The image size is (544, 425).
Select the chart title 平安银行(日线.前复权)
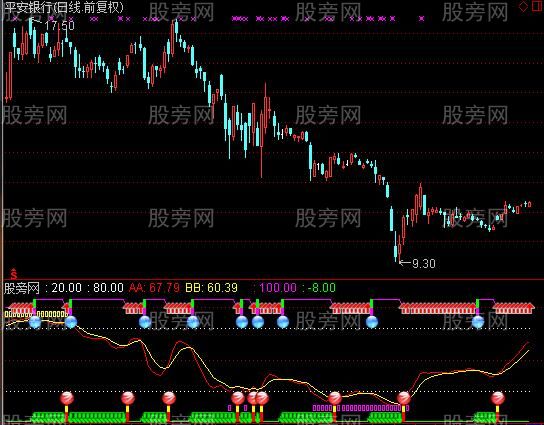65,7
